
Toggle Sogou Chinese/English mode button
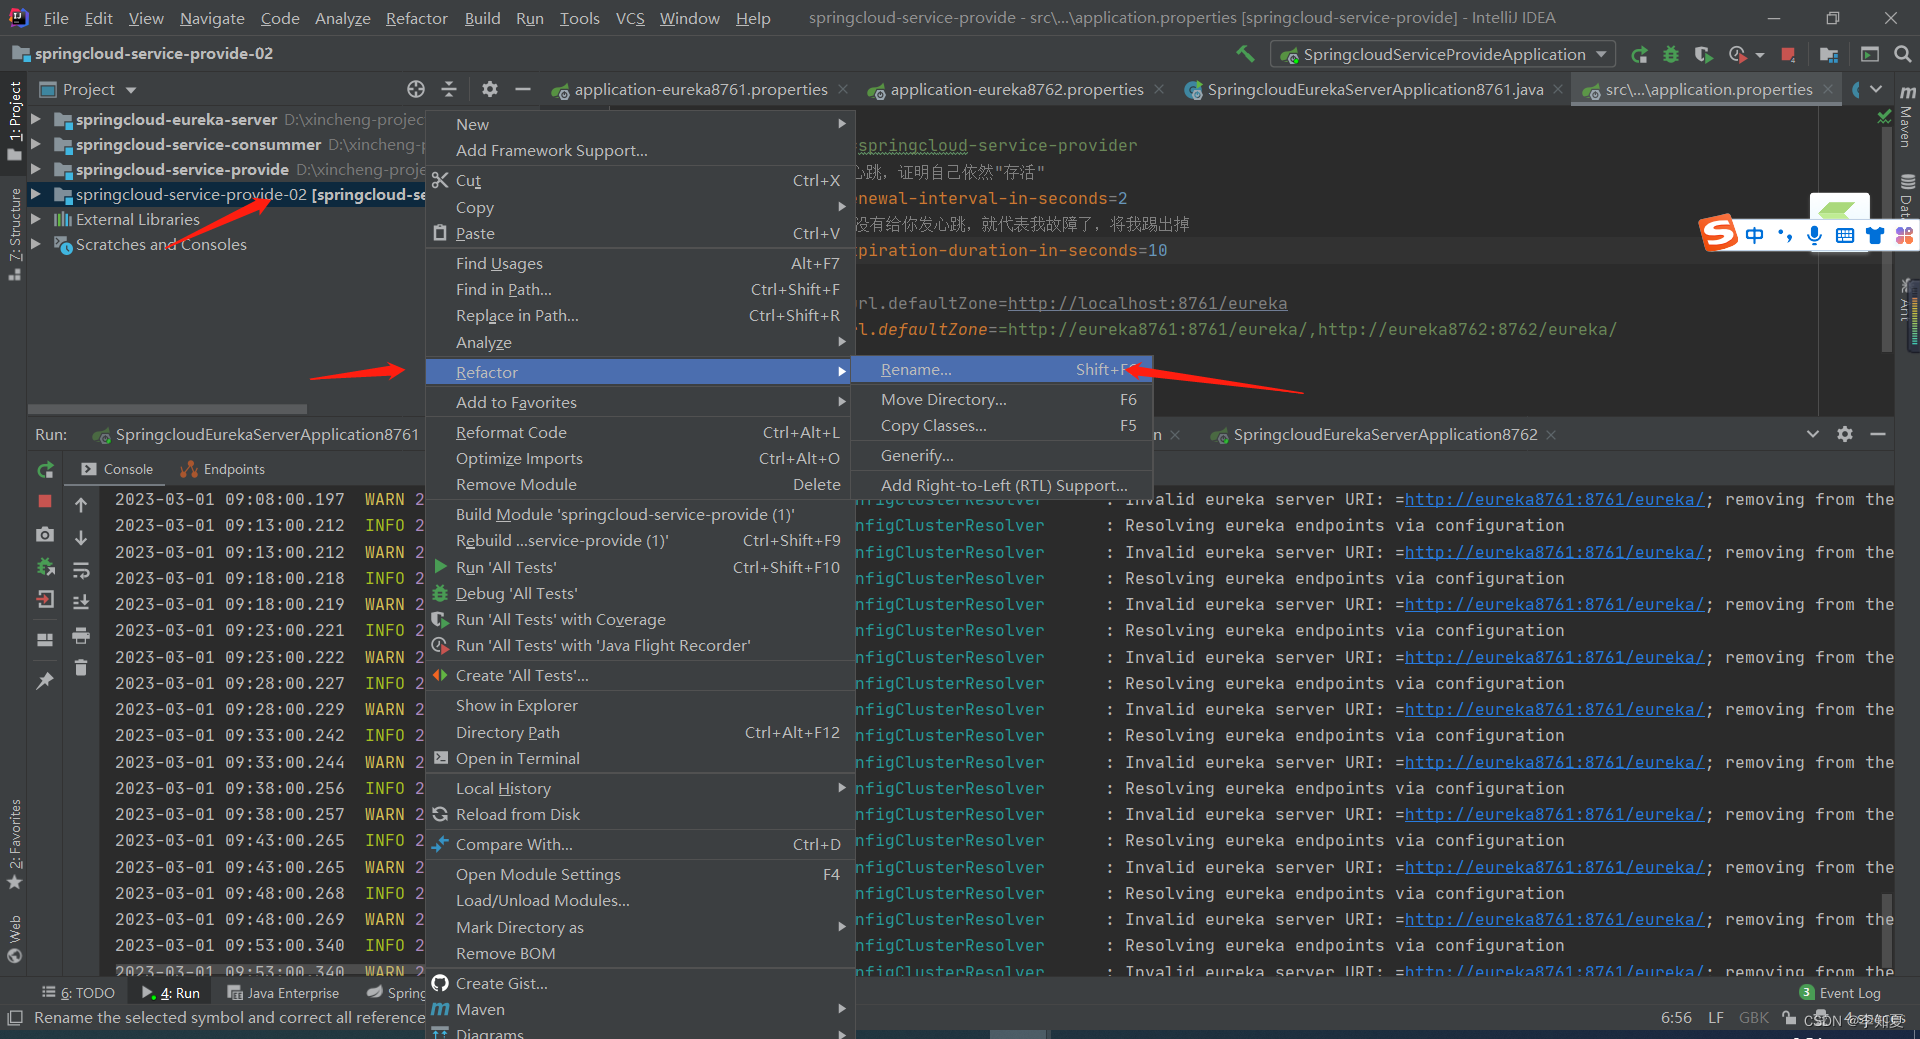tap(1755, 235)
